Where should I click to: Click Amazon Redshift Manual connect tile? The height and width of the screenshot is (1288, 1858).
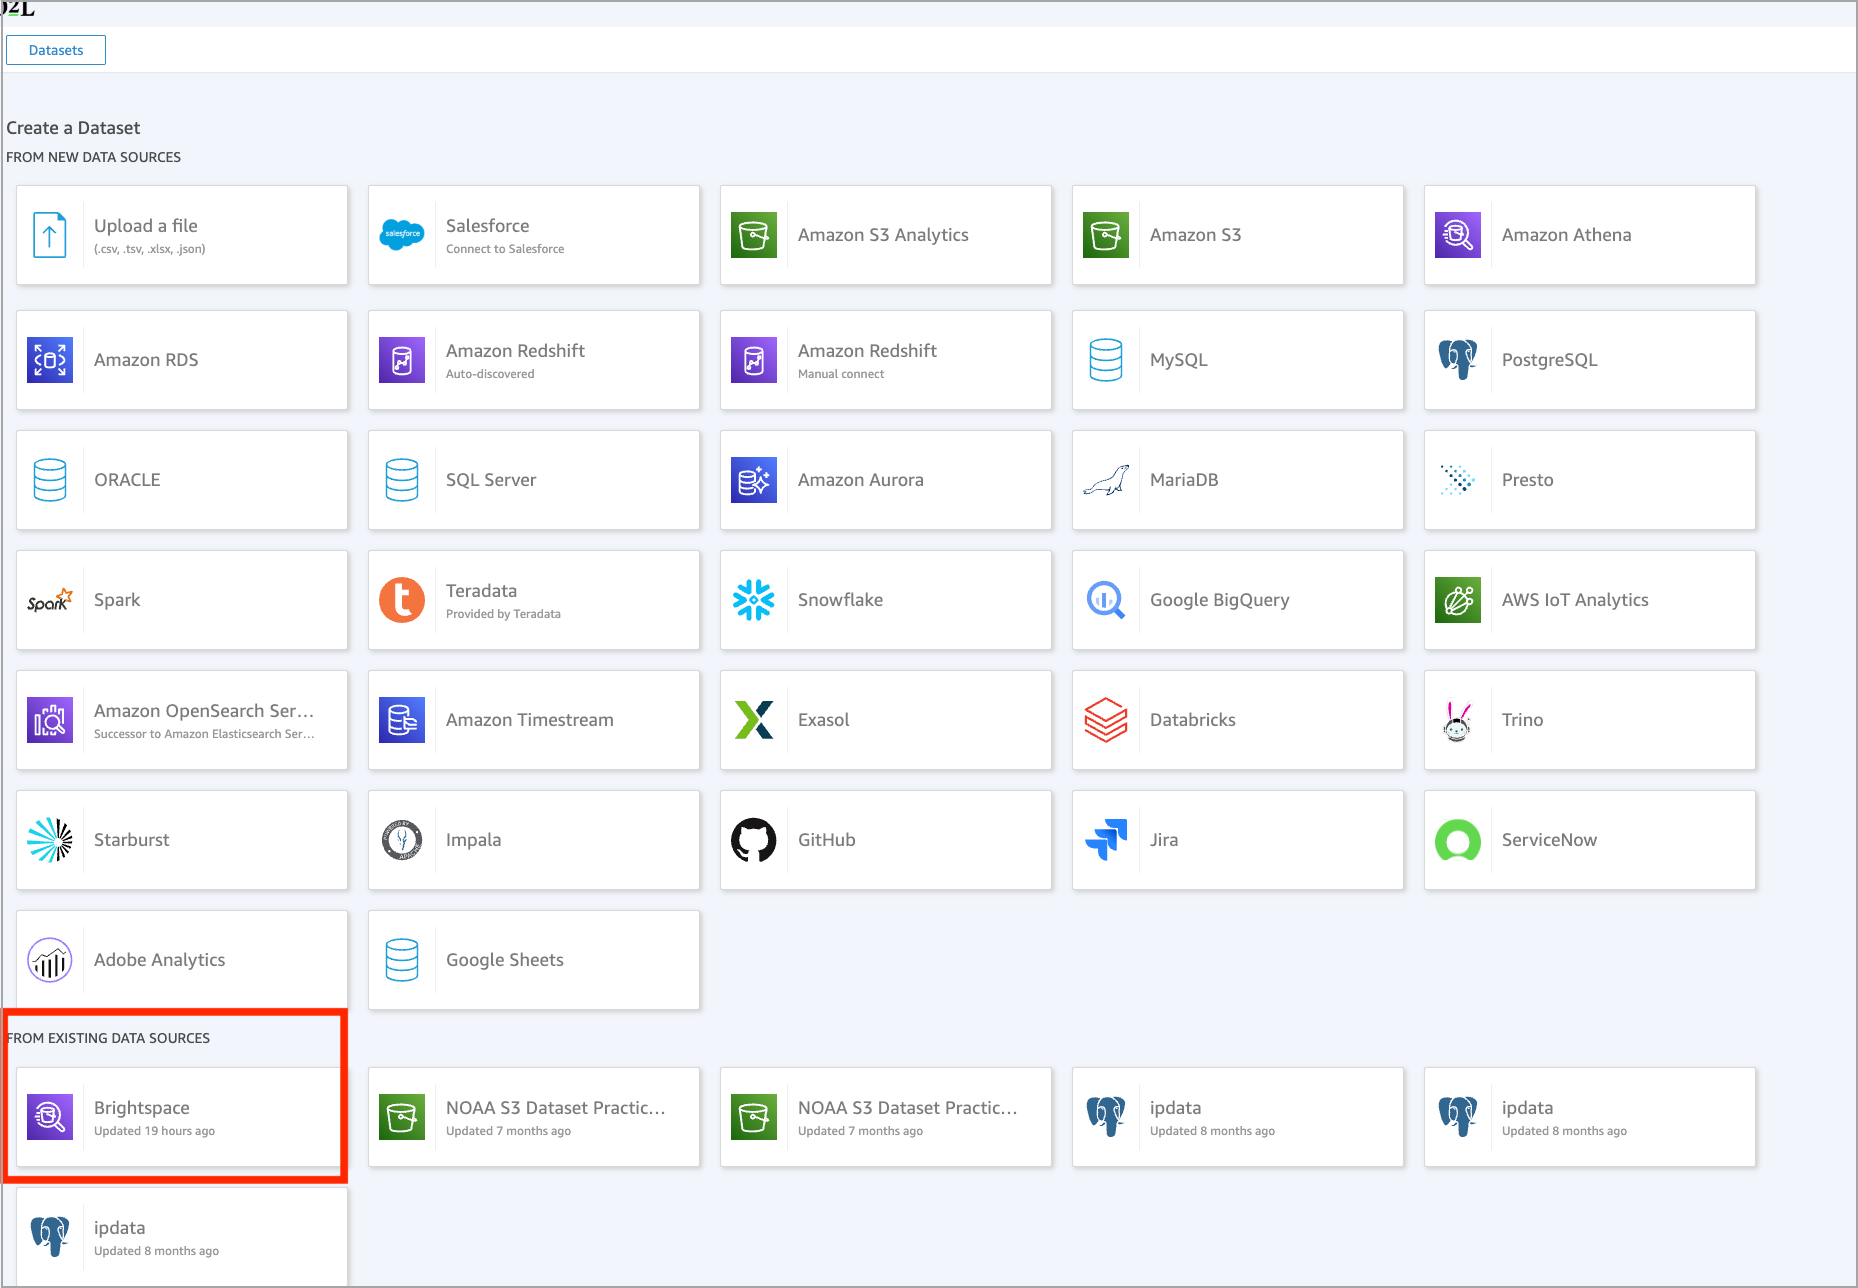885,360
